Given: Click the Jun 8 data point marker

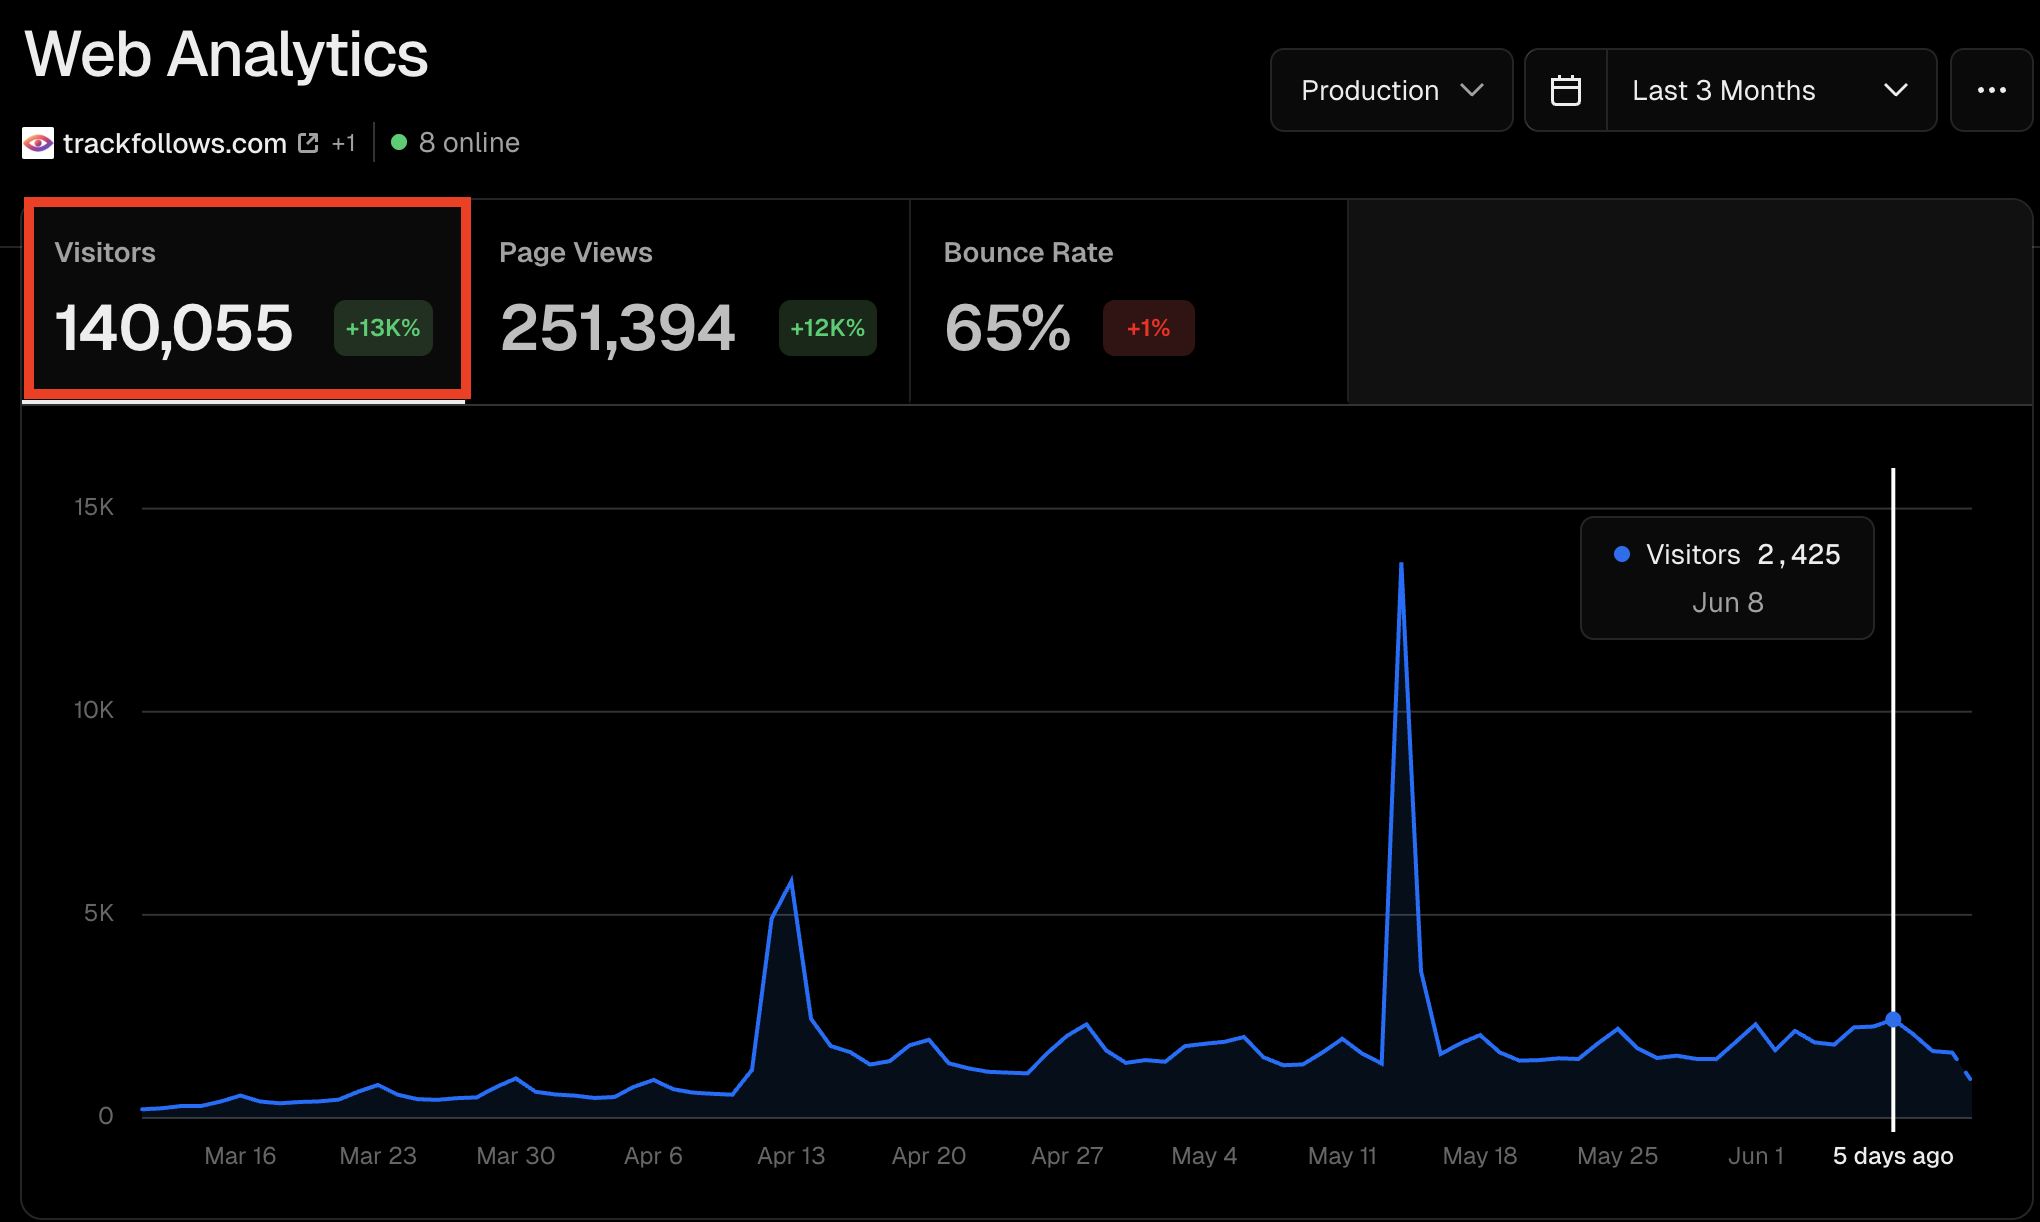Looking at the screenshot, I should tap(1893, 1019).
